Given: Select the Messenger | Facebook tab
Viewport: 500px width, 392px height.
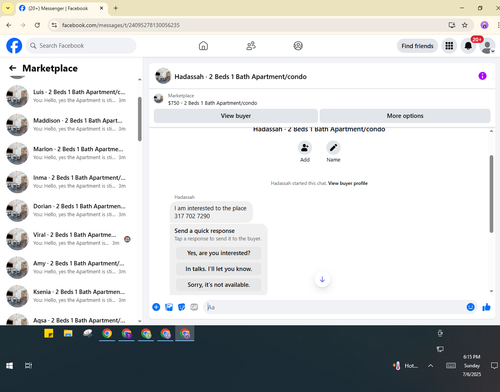Looking at the screenshot, I should pyautogui.click(x=62, y=8).
